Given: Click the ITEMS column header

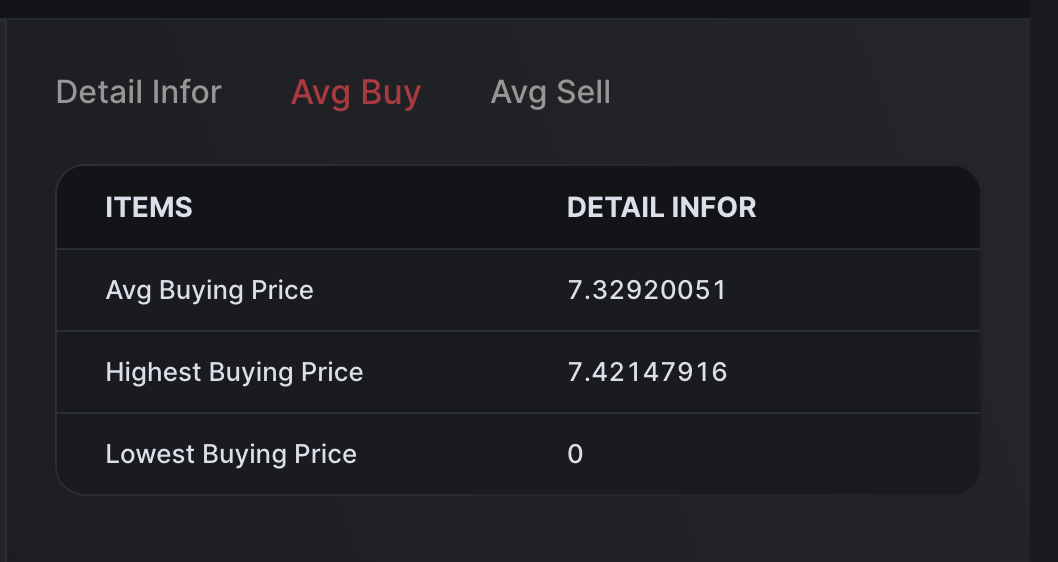Looking at the screenshot, I should pyautogui.click(x=149, y=207).
